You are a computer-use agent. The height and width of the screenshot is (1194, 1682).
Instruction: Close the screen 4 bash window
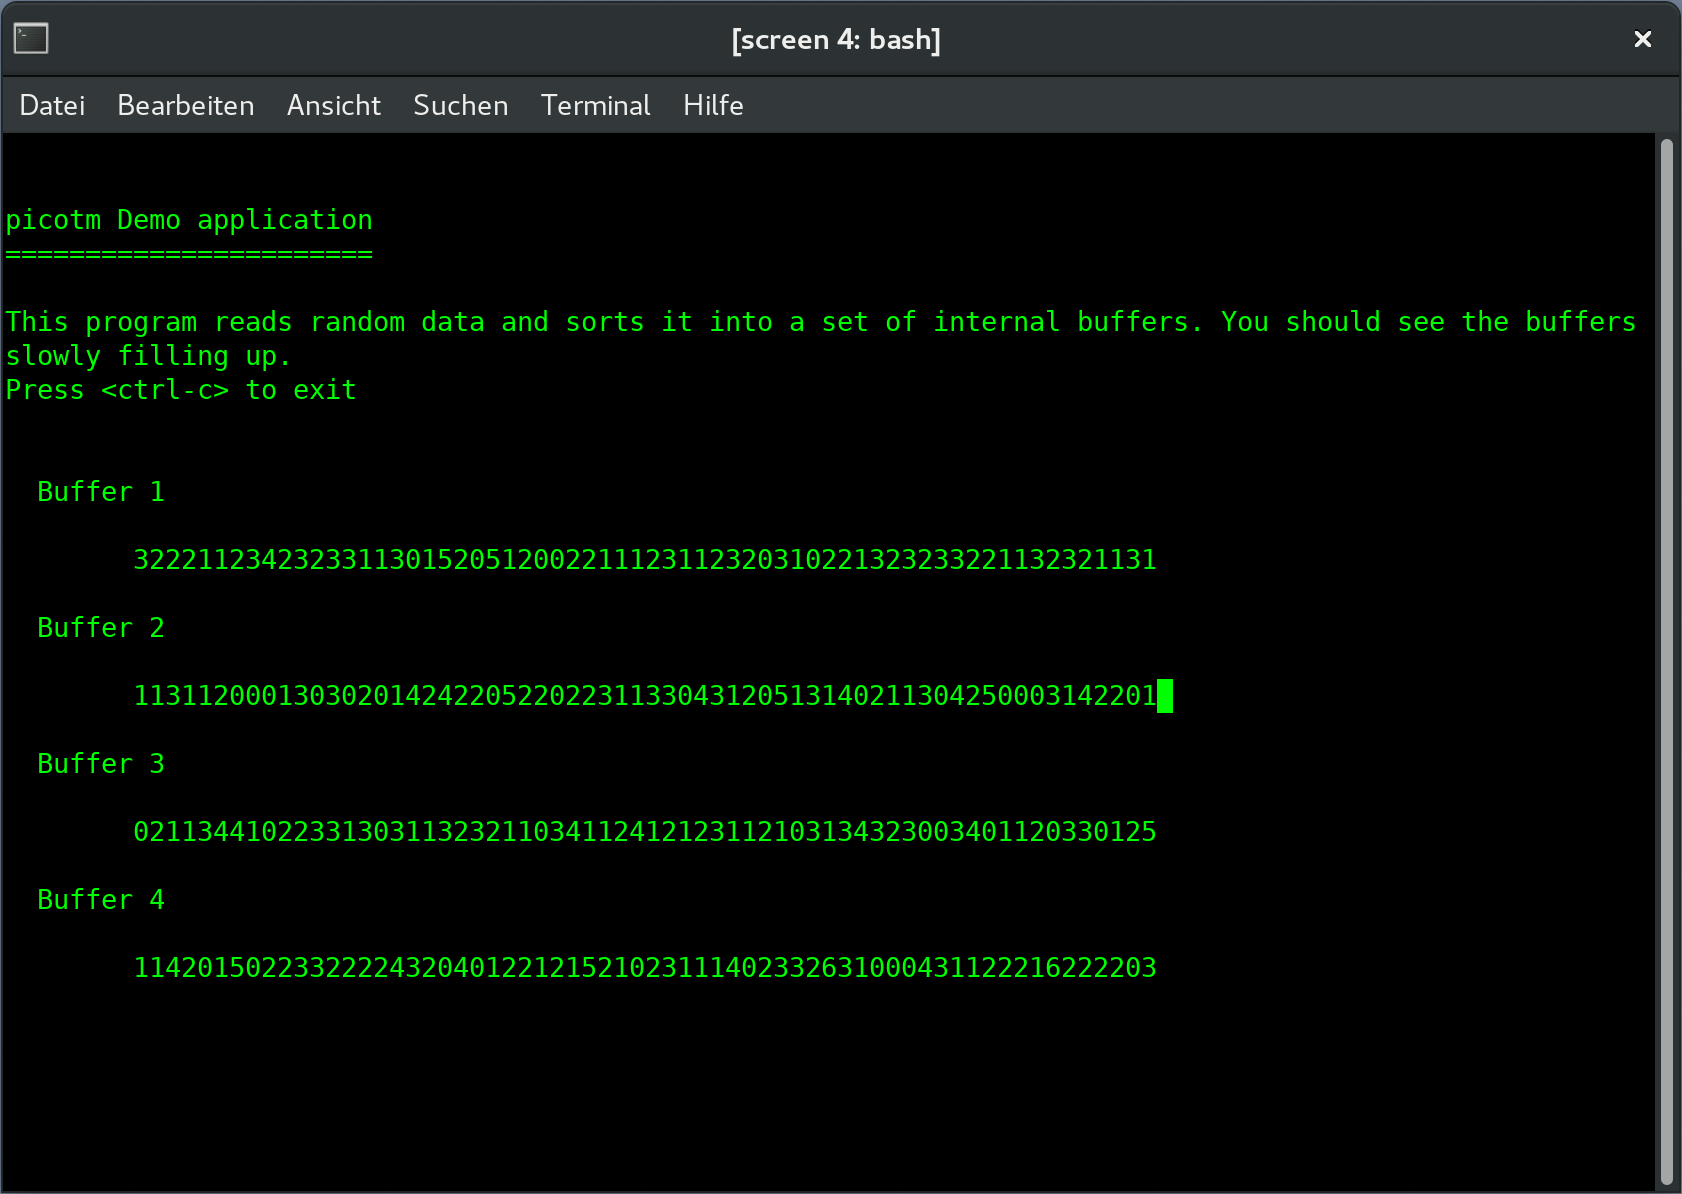1642,39
